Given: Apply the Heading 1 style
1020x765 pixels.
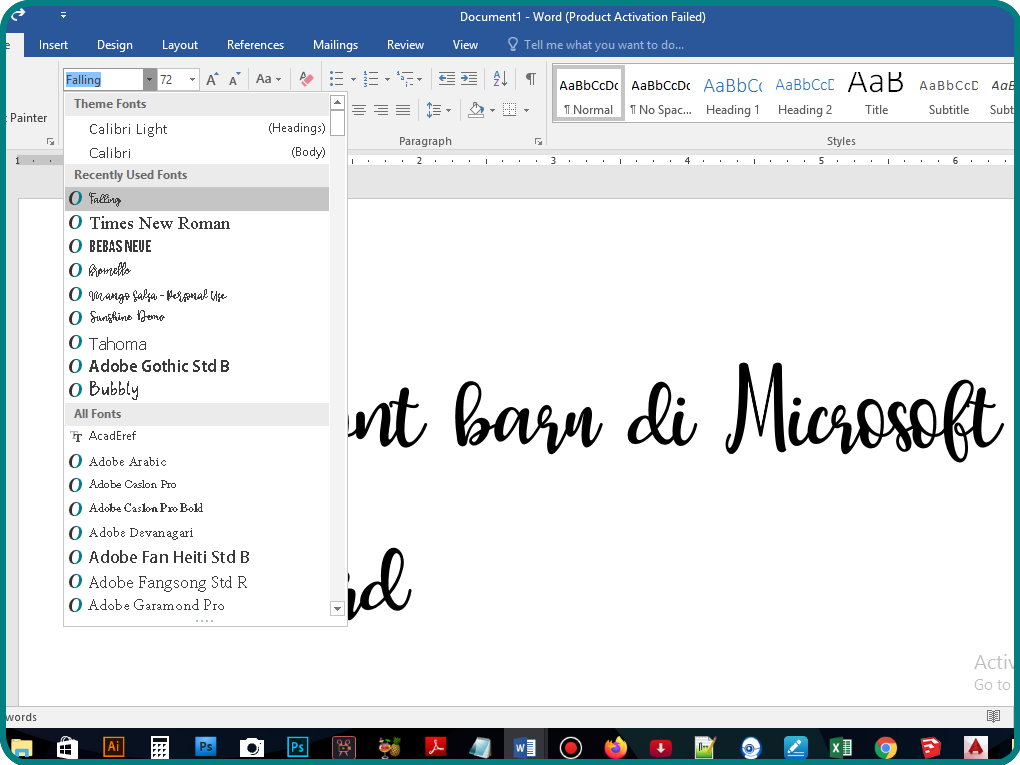Looking at the screenshot, I should click(x=732, y=94).
